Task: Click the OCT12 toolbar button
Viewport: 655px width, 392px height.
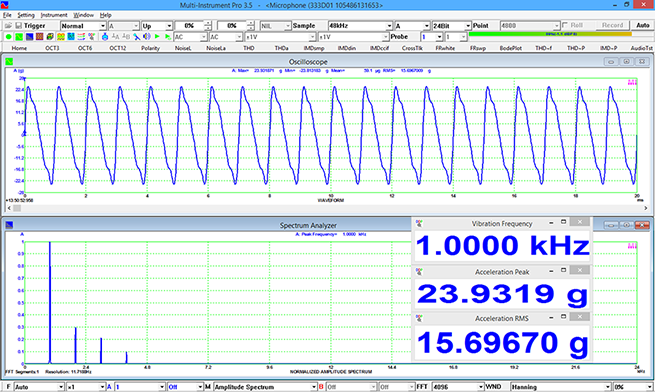Action: tap(117, 48)
